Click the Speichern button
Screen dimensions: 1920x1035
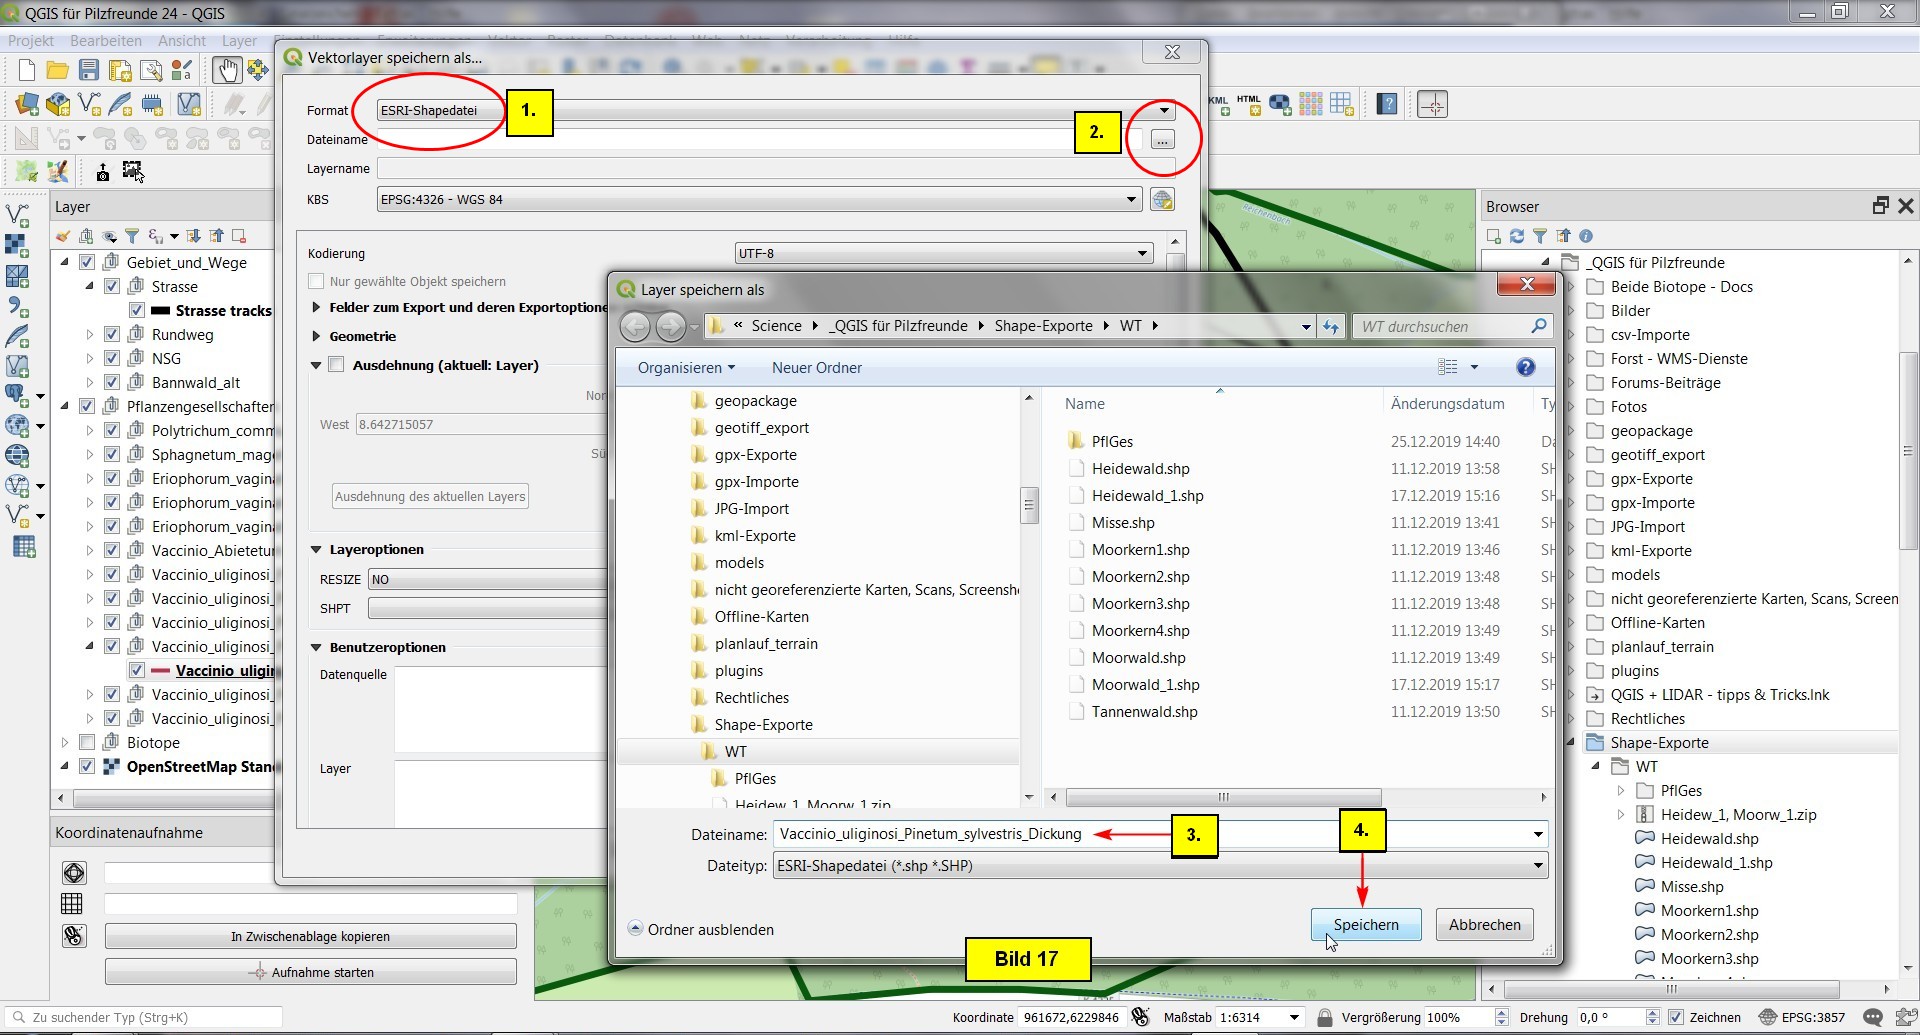coord(1365,925)
